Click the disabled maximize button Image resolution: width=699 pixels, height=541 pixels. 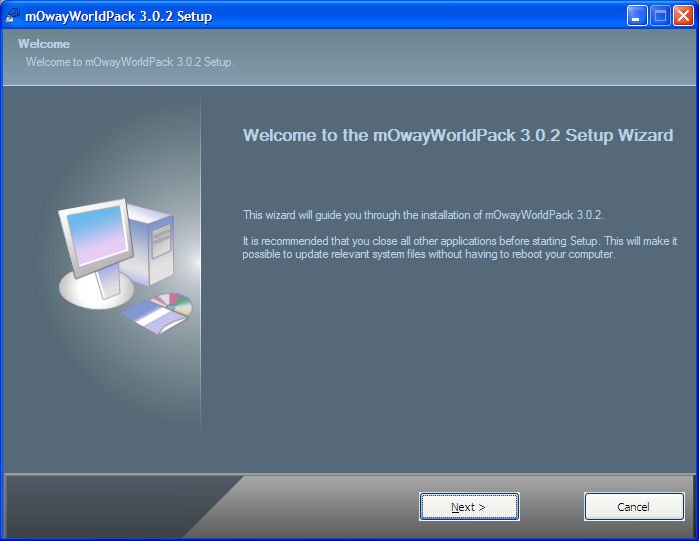[660, 16]
